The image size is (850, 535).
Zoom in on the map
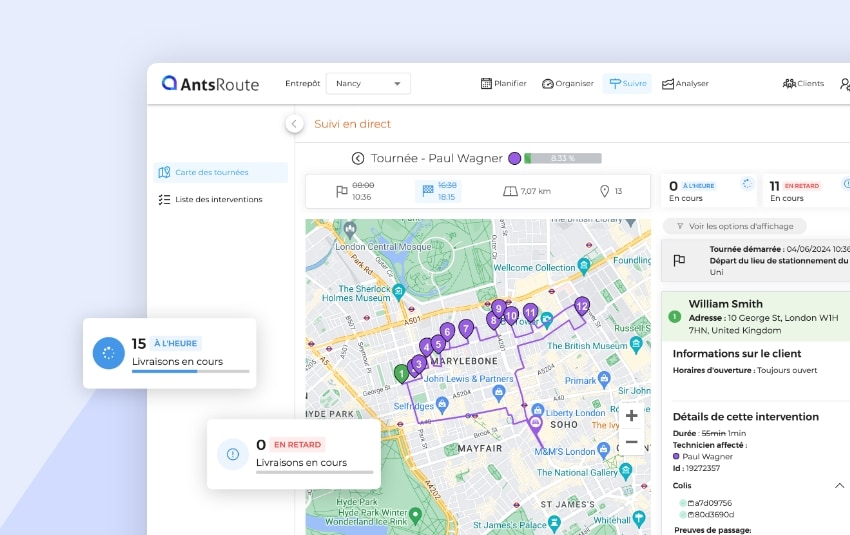pos(631,416)
